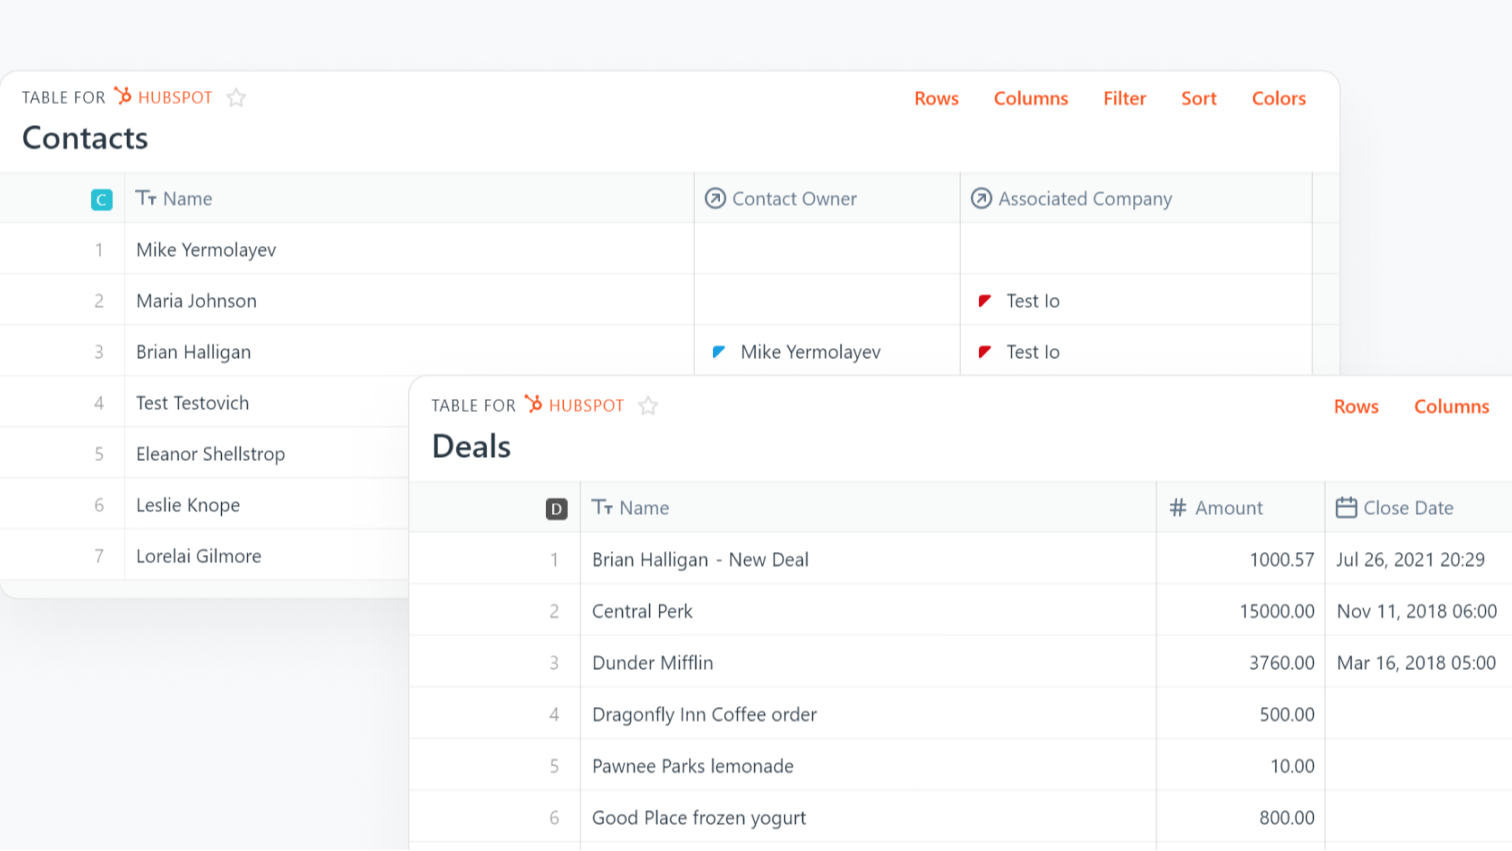Open the Sort options for the Contacts table
The width and height of the screenshot is (1512, 851).
1198,98
